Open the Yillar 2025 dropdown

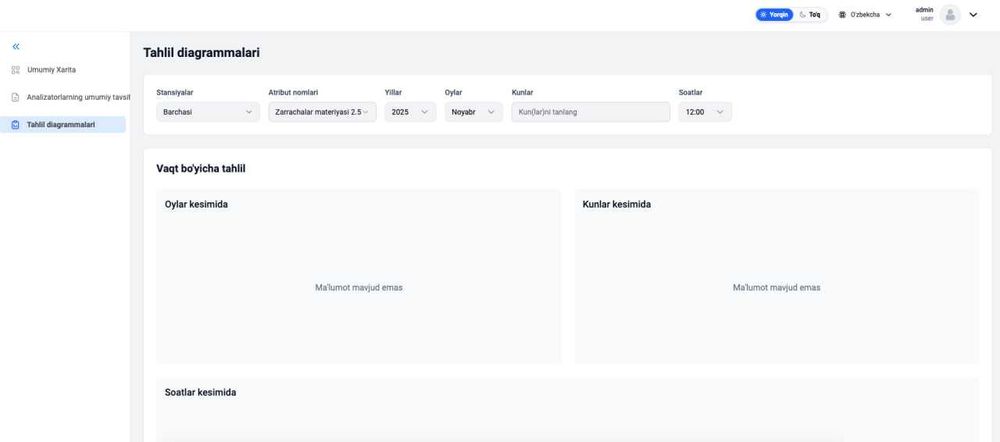[410, 112]
